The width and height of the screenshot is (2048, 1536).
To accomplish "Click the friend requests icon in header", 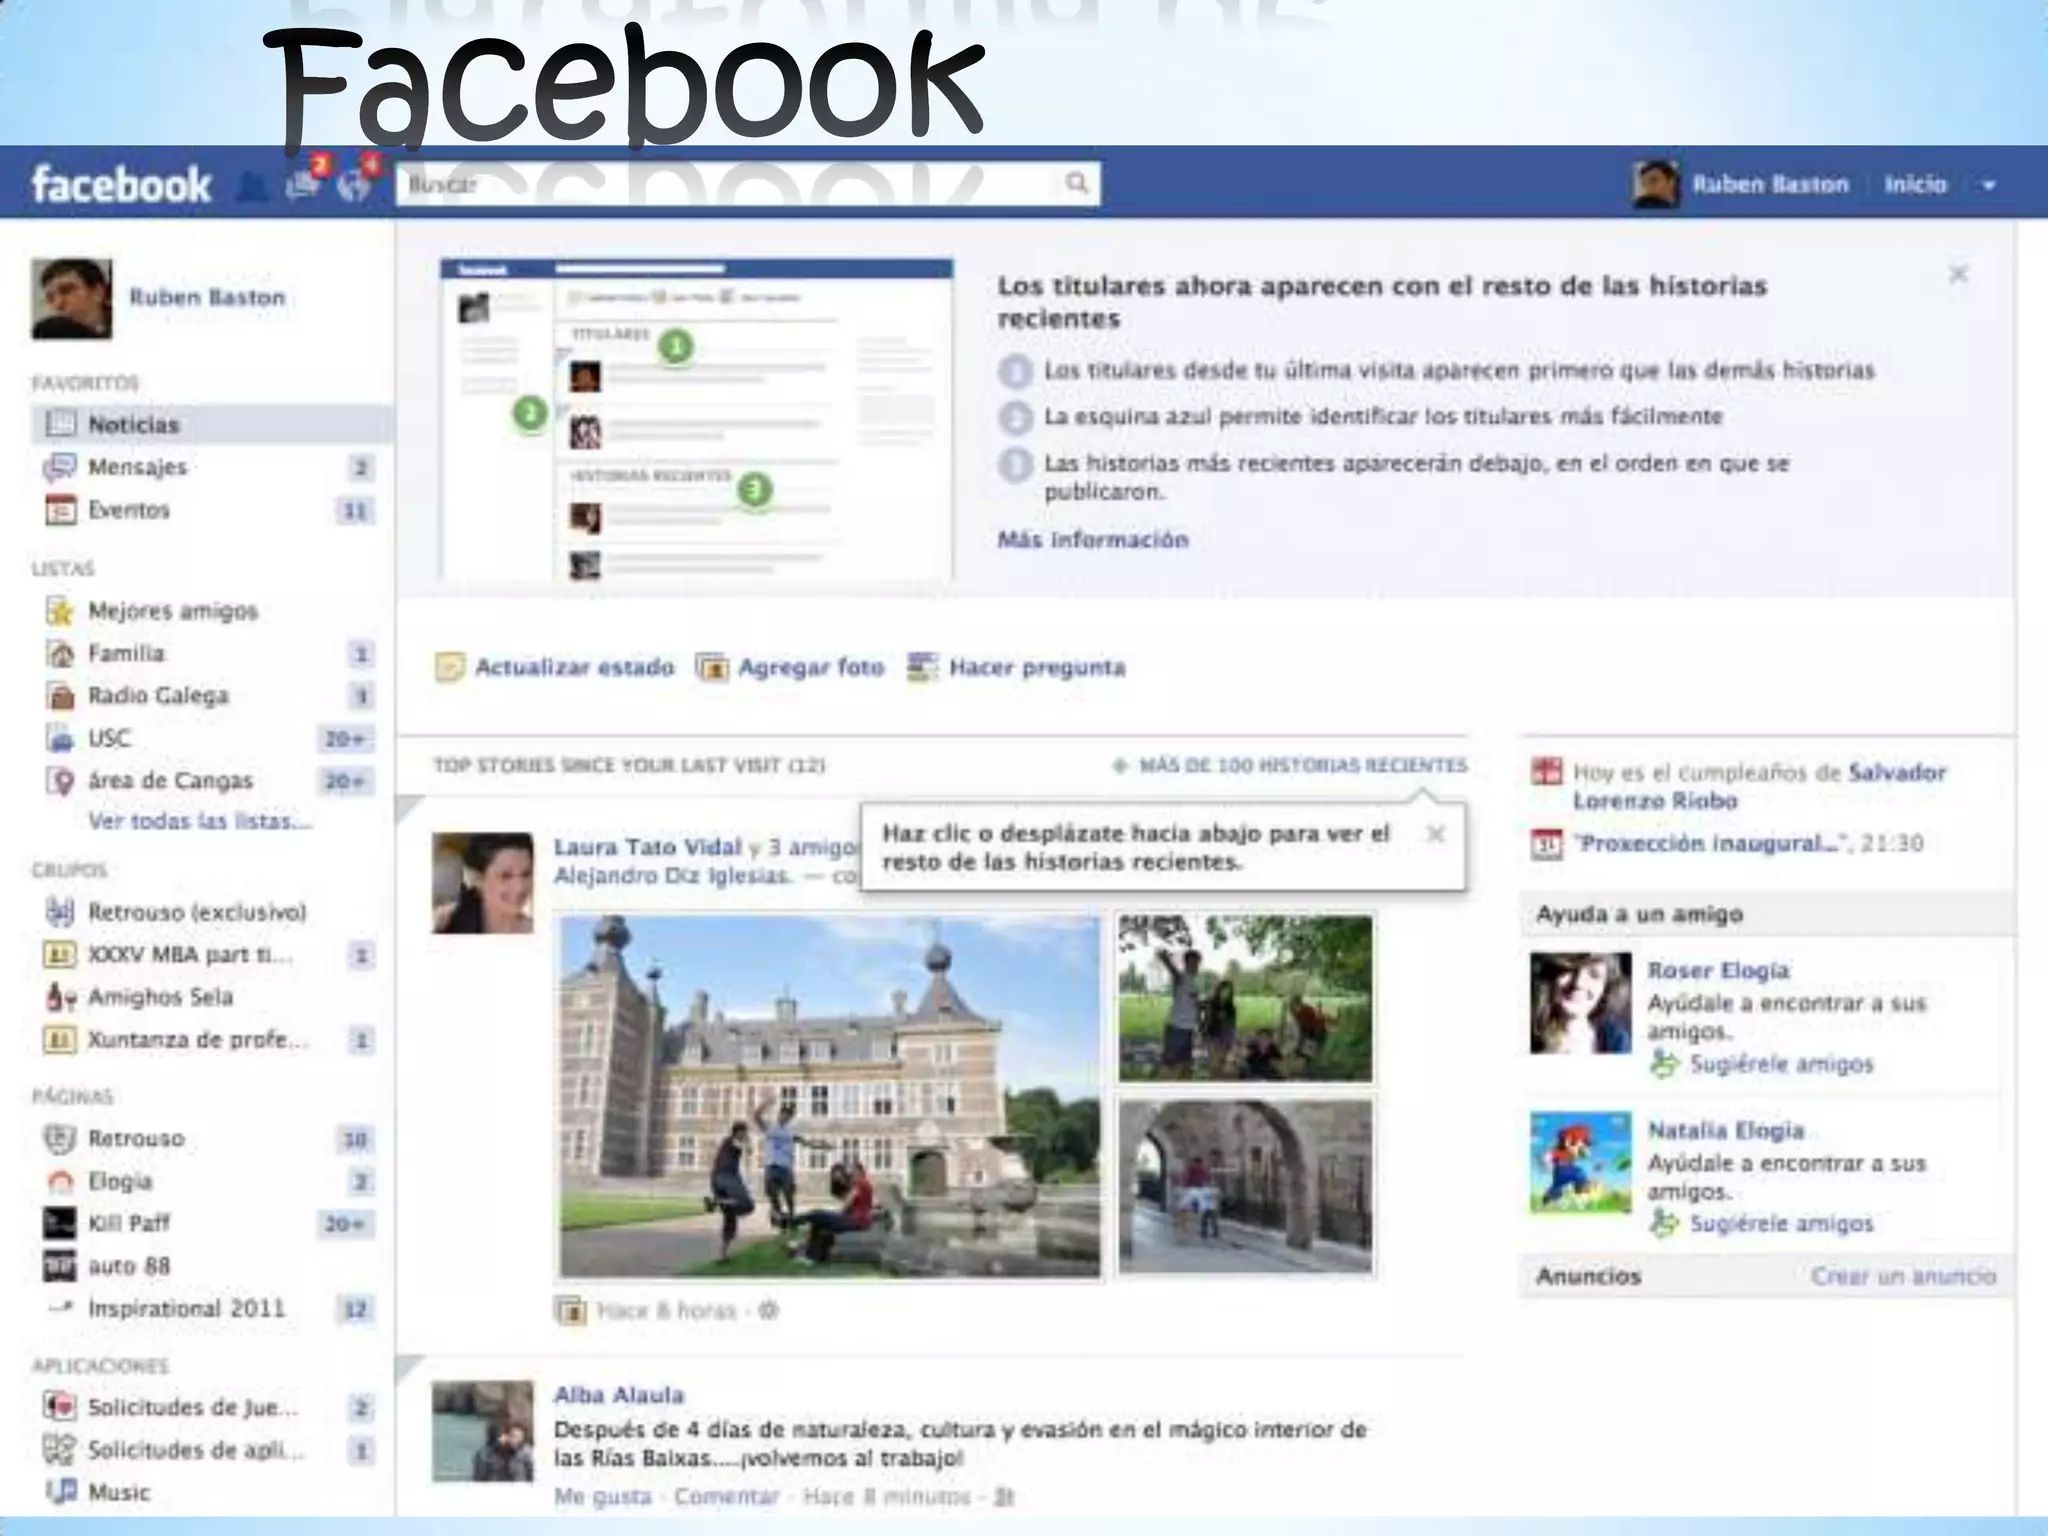I will 253,186.
